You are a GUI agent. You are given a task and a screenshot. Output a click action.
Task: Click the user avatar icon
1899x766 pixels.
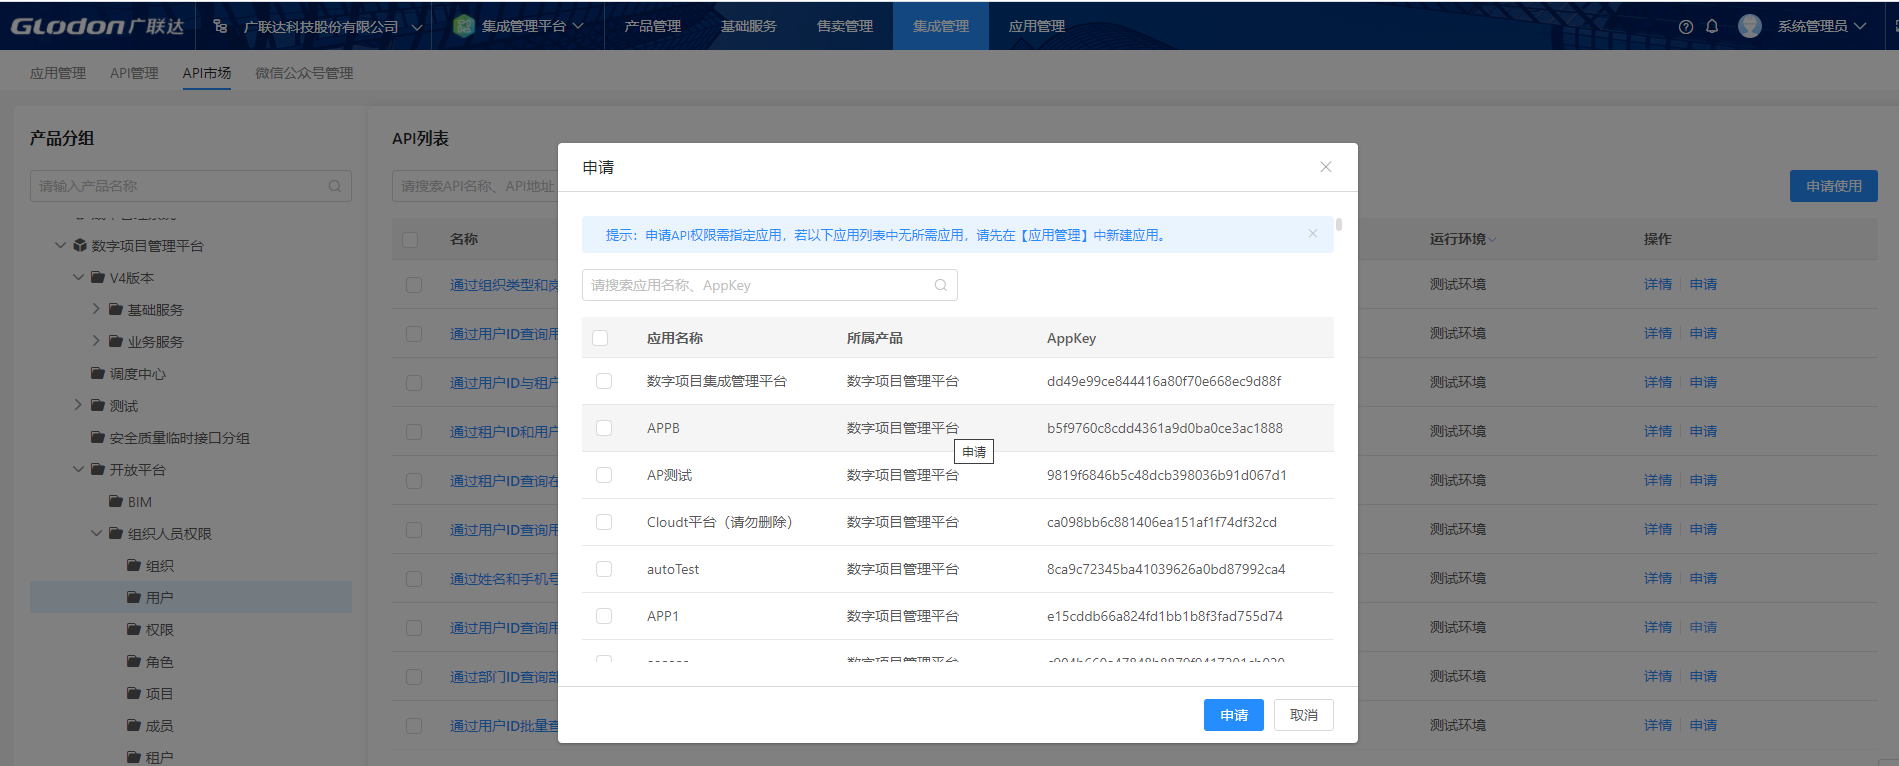[x=1749, y=26]
